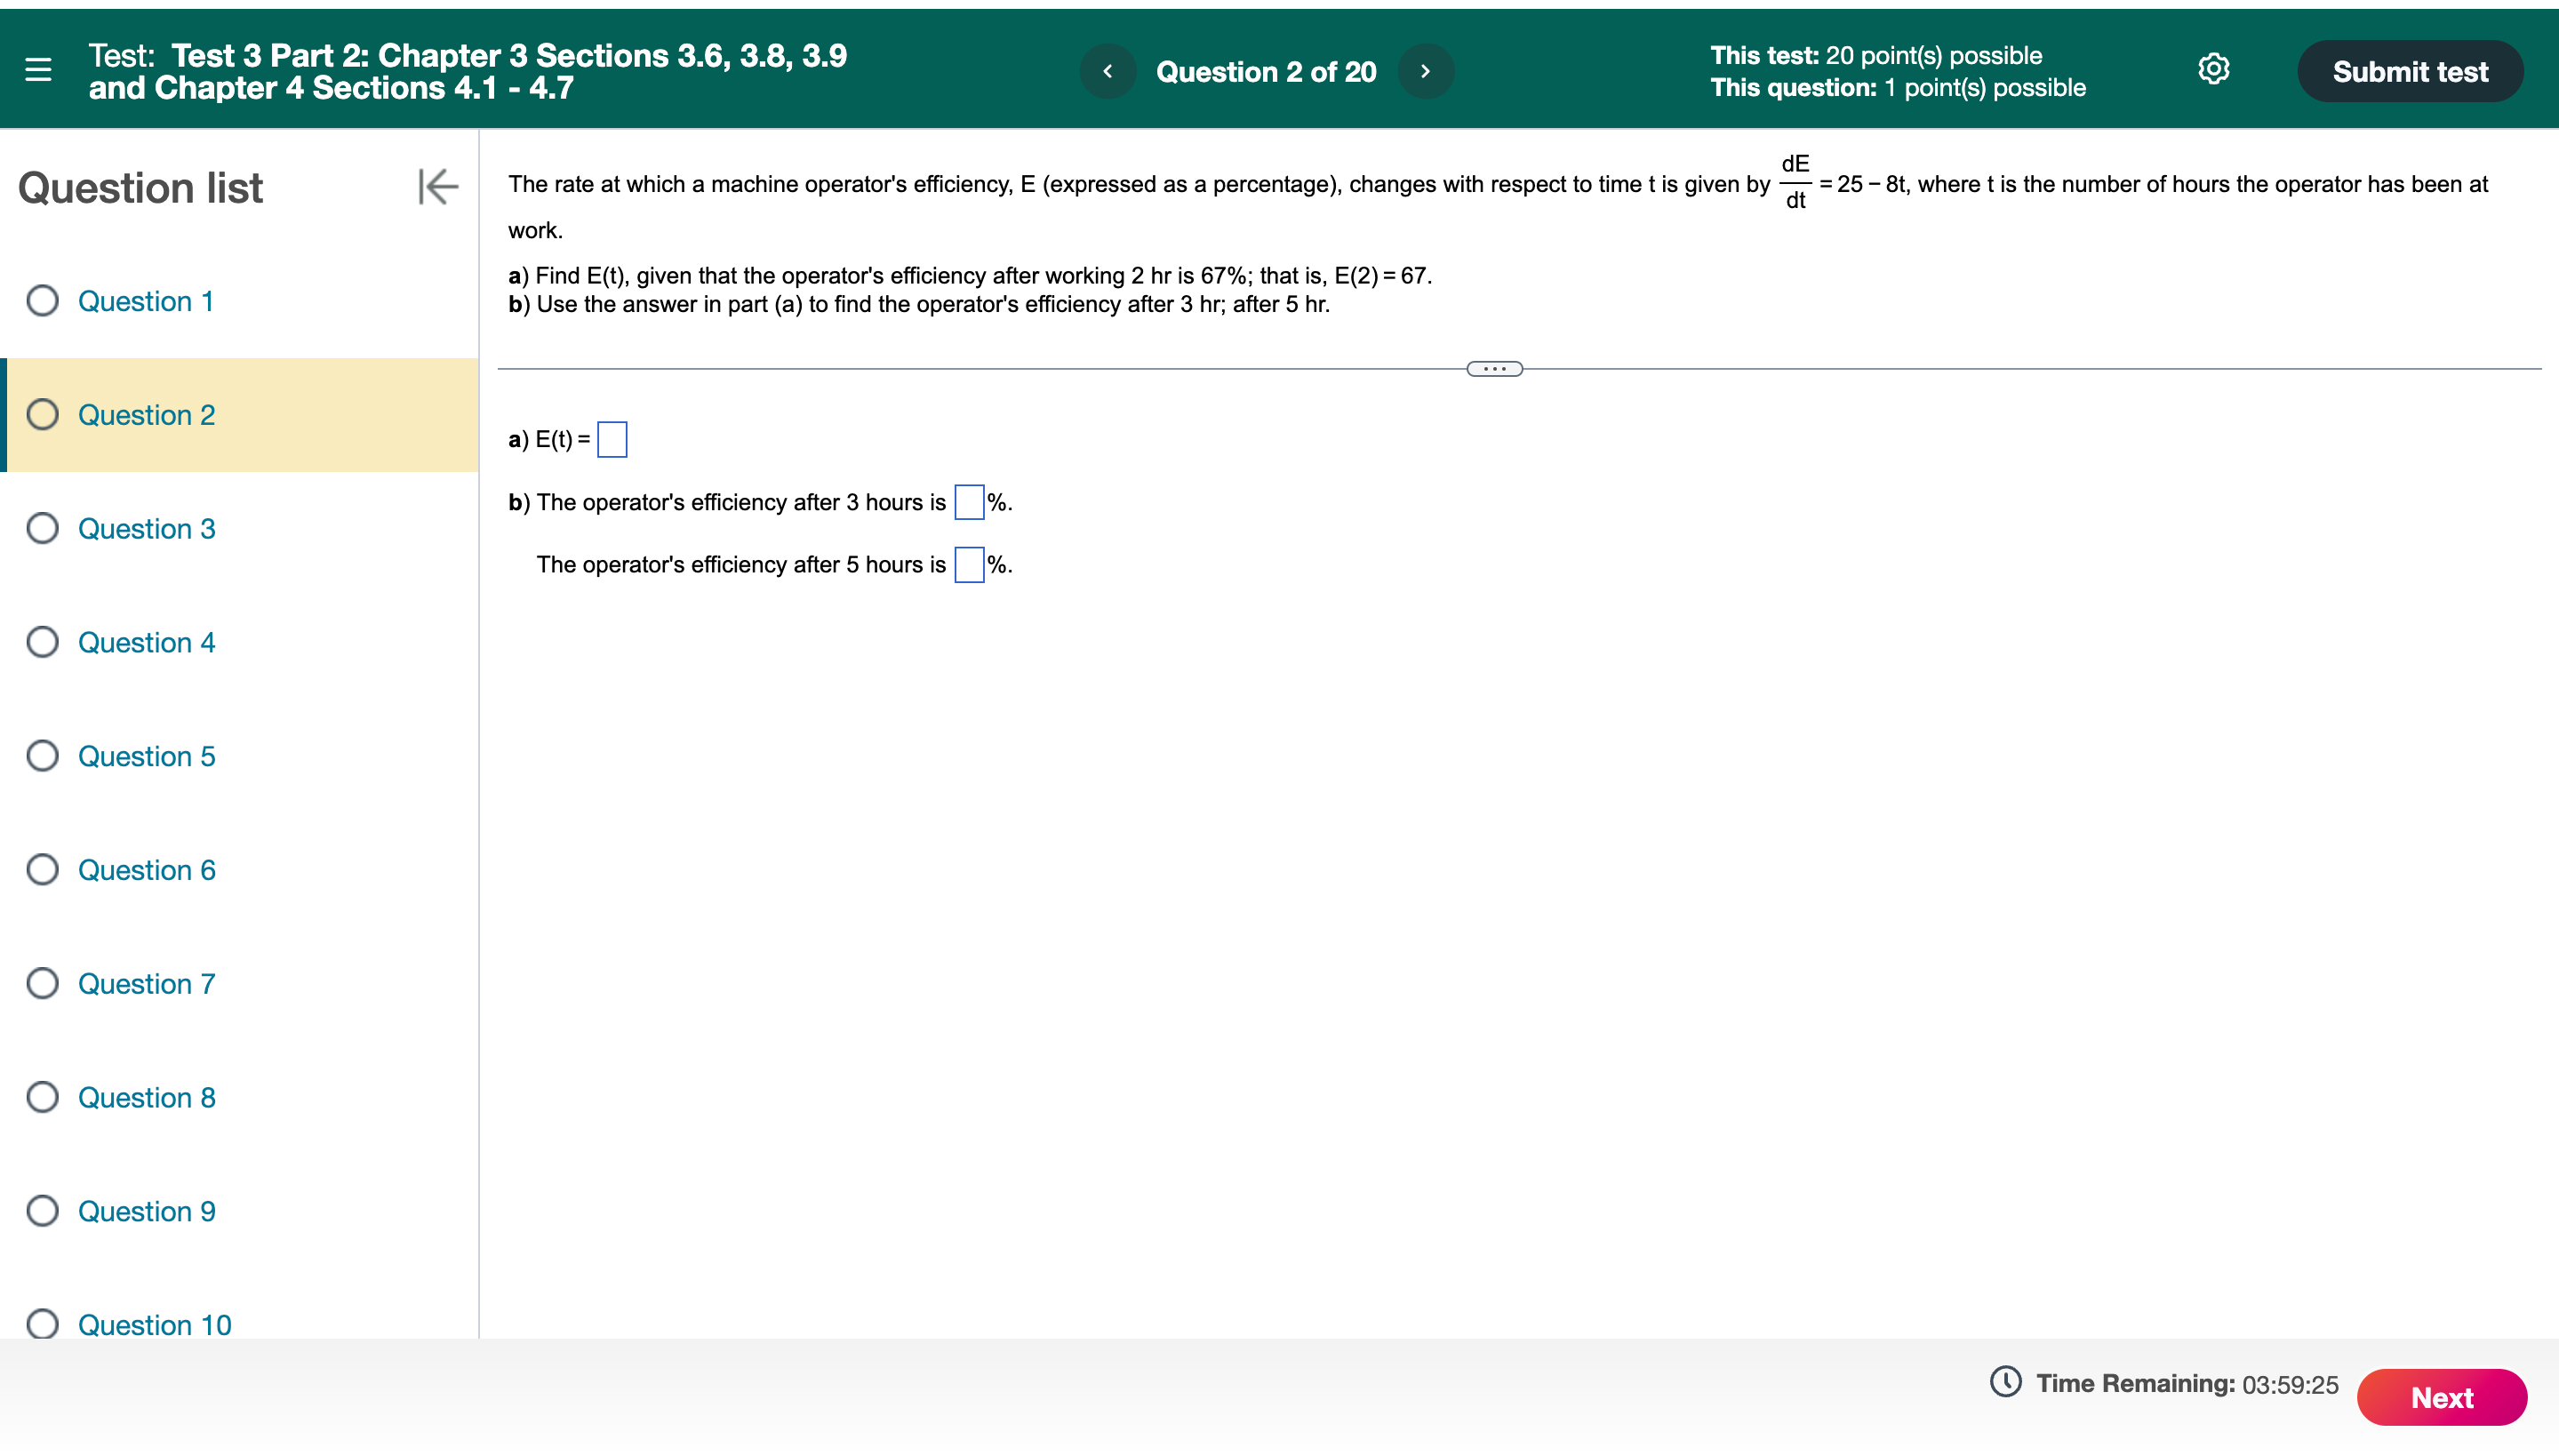
Task: Advance to the next question using the right chevron
Action: 1426,71
